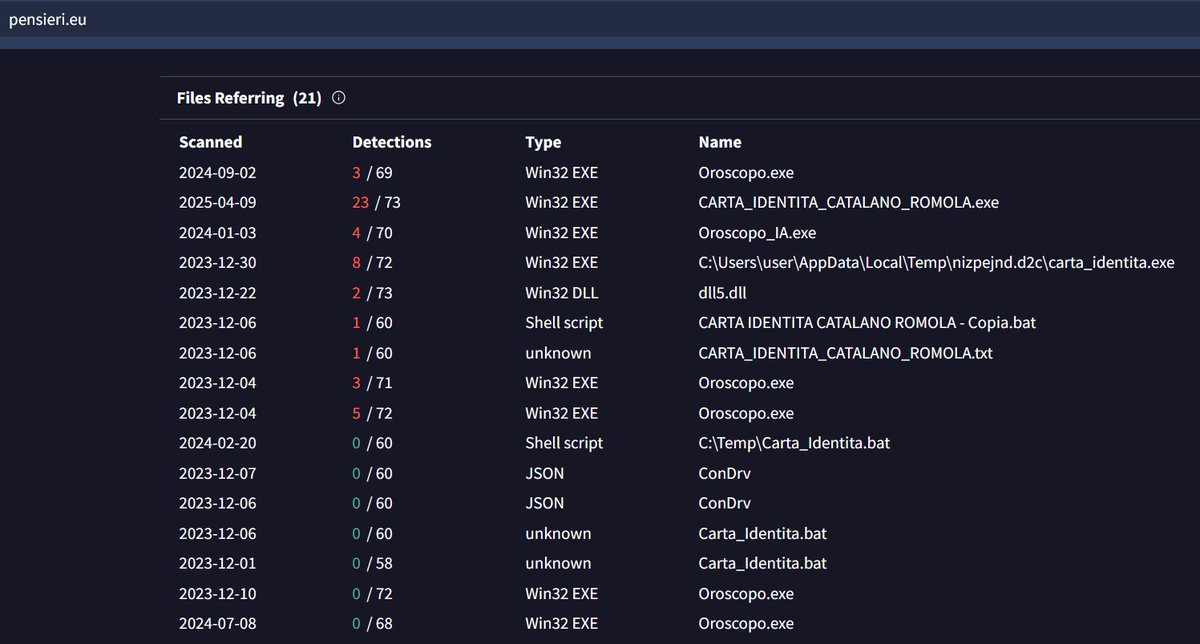Open Oroscopo.exe with 5 / 72 detections
The width and height of the screenshot is (1200, 644).
(x=746, y=413)
